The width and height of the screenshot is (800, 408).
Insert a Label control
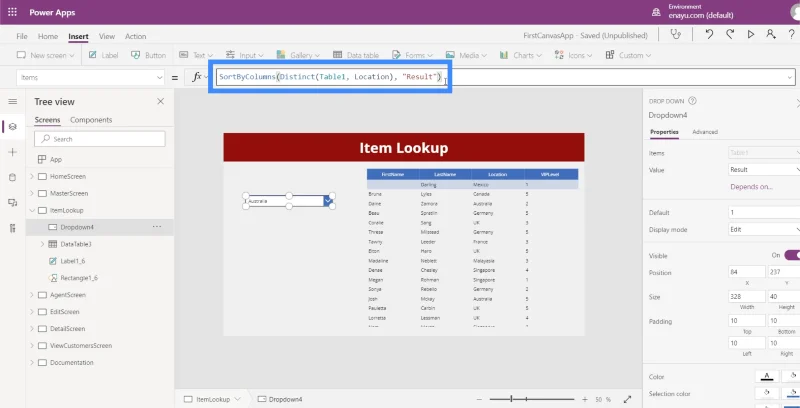103,55
